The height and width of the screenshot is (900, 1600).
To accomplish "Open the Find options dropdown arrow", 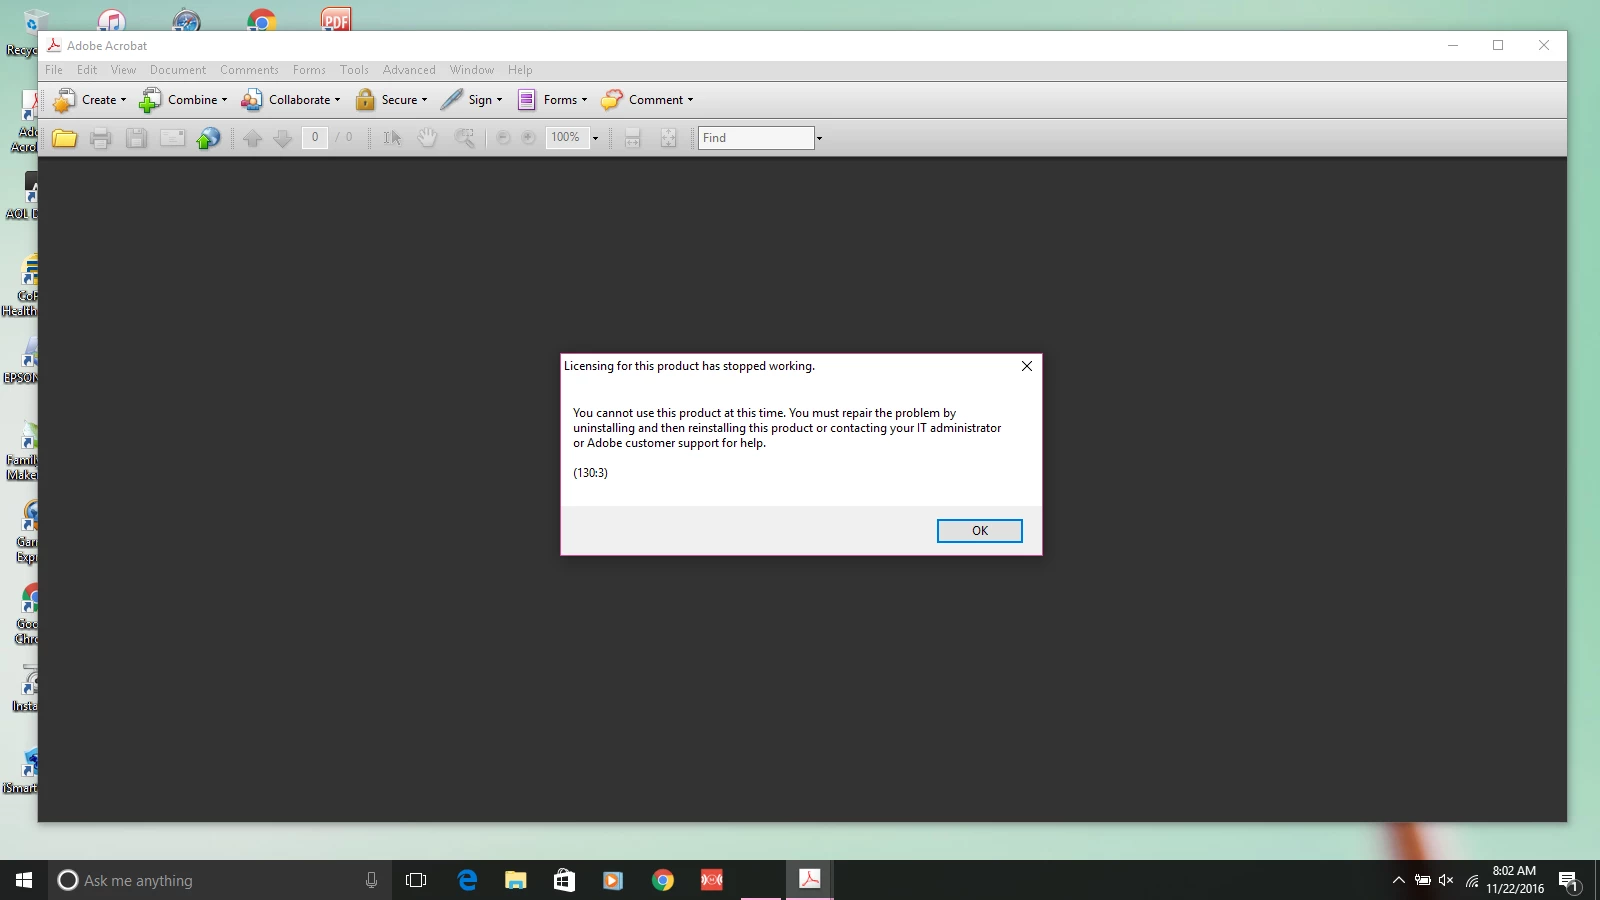I will pyautogui.click(x=819, y=138).
